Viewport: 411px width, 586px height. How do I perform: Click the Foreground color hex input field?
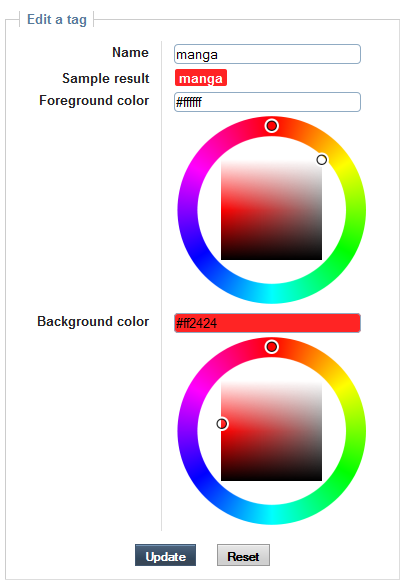(267, 102)
